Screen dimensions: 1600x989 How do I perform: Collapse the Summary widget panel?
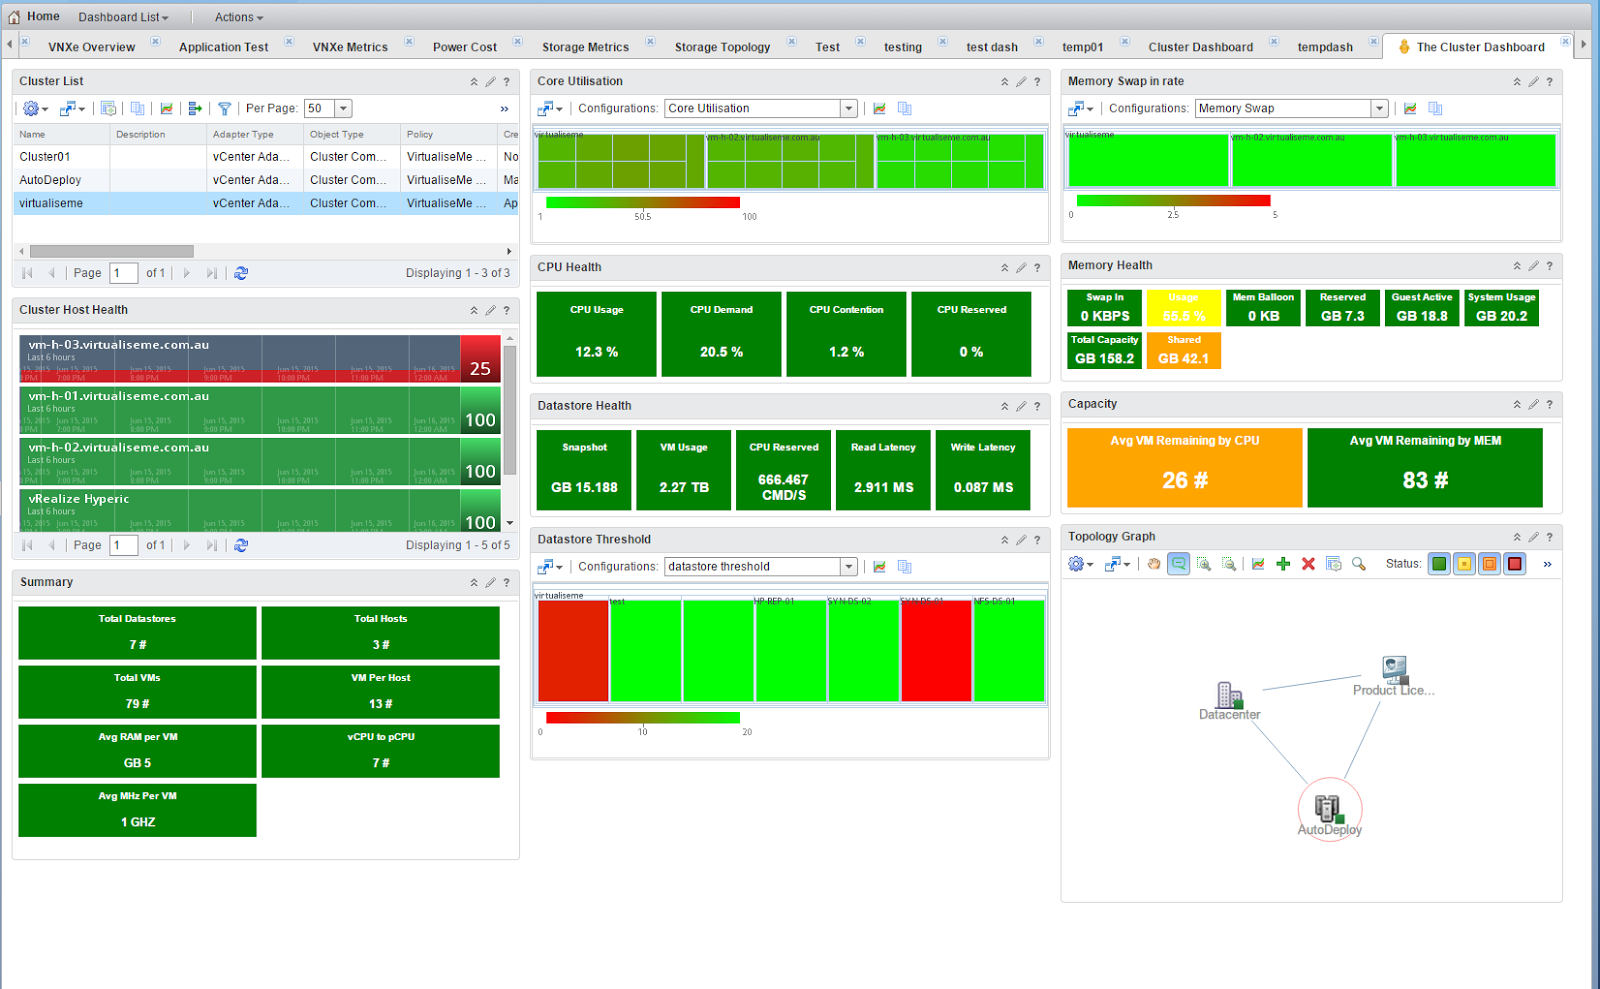[x=474, y=582]
